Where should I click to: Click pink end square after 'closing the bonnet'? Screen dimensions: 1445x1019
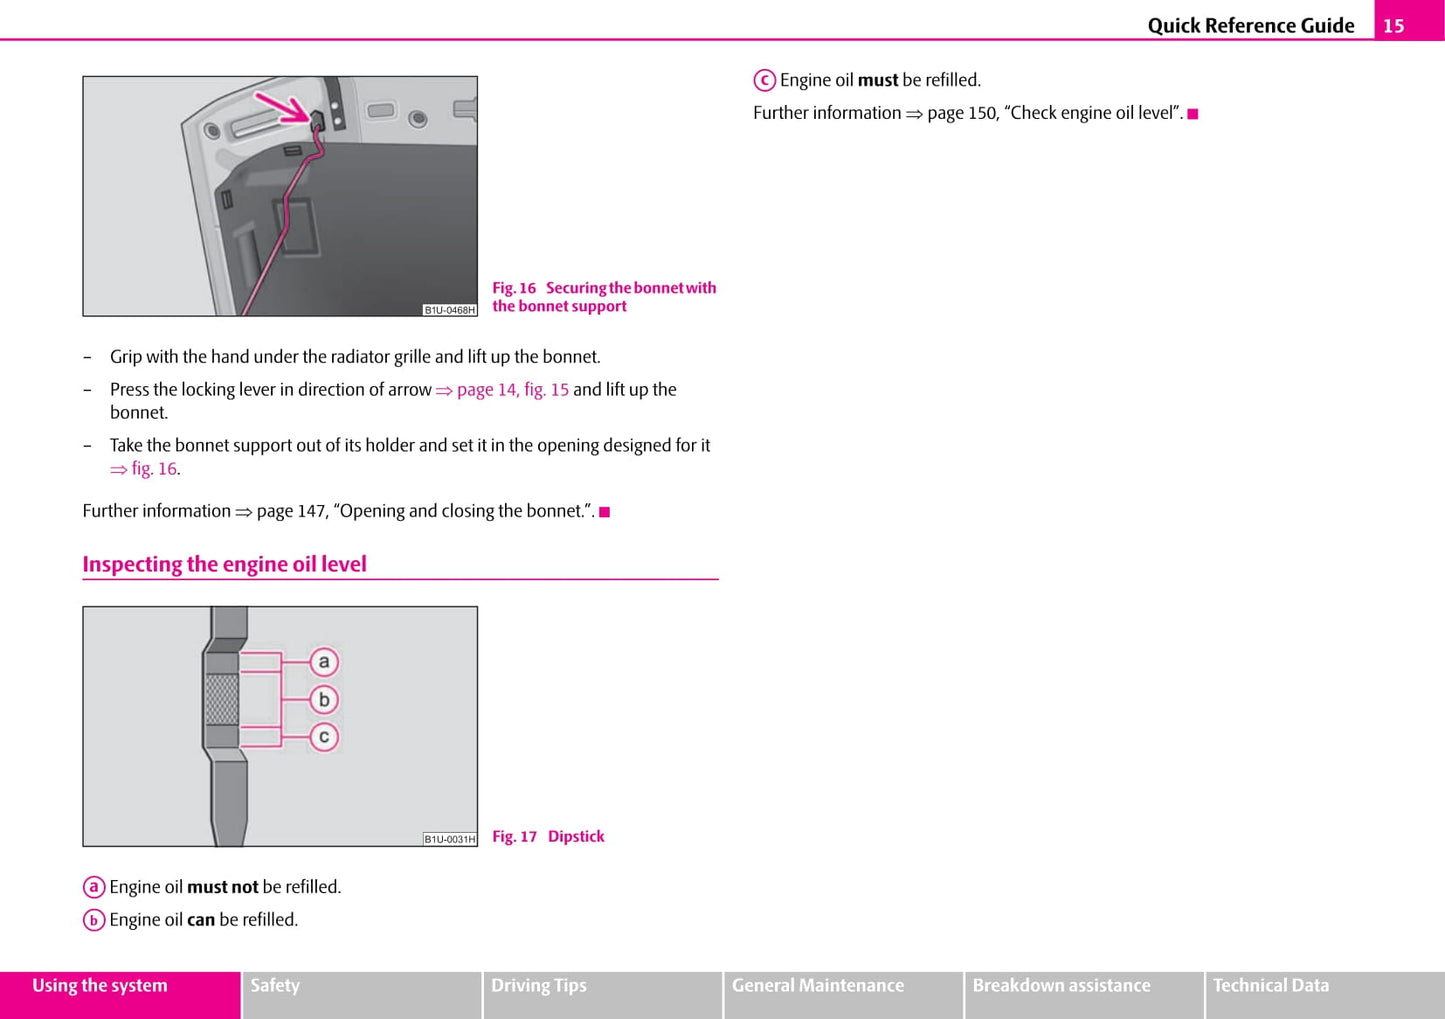coord(604,512)
